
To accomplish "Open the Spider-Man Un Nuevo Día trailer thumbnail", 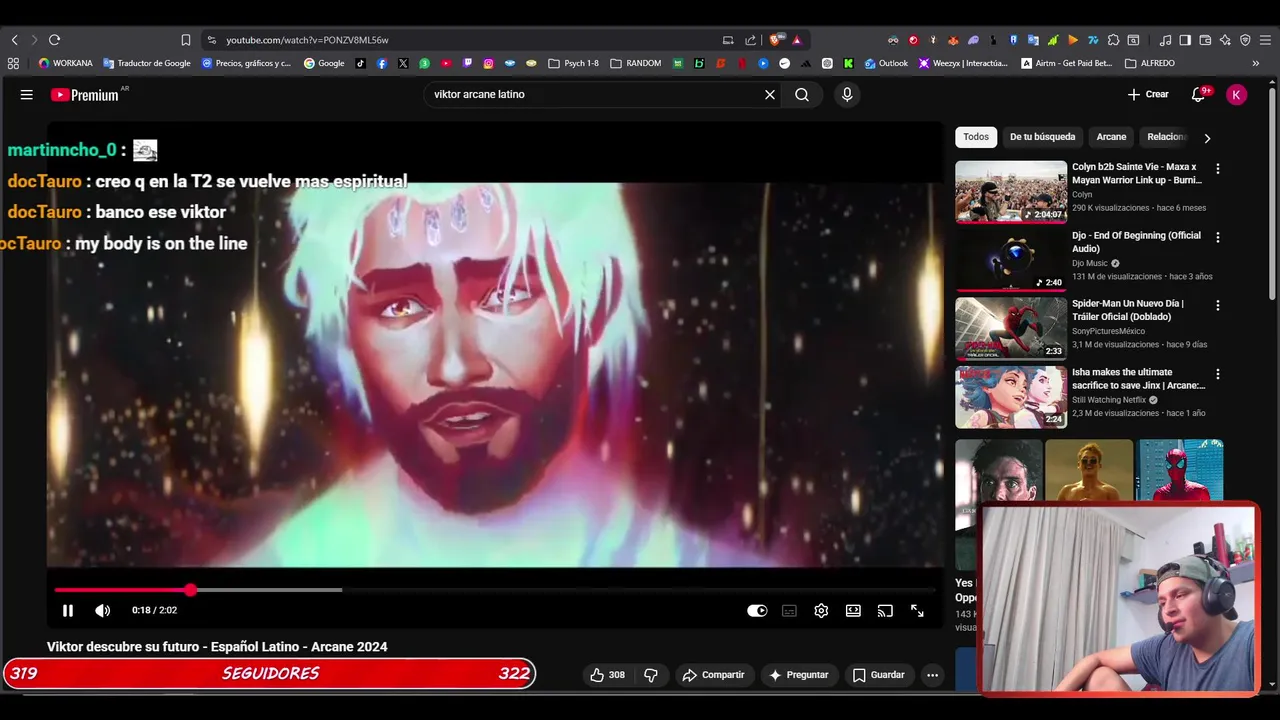I will tap(1011, 328).
